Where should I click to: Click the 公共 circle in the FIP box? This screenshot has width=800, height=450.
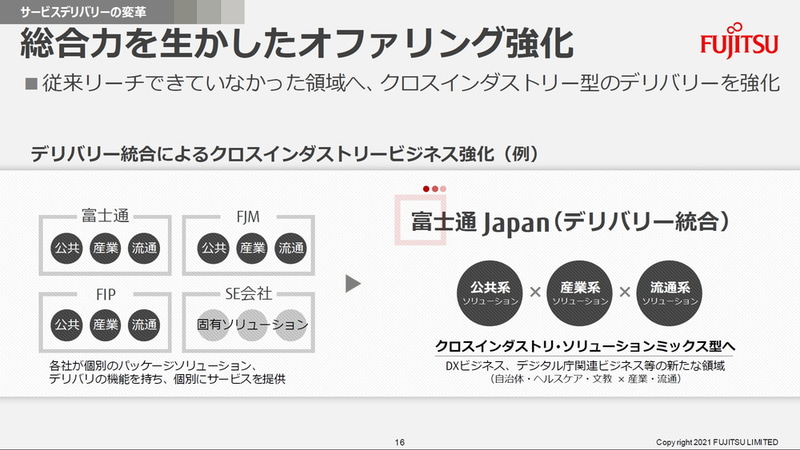coord(67,325)
